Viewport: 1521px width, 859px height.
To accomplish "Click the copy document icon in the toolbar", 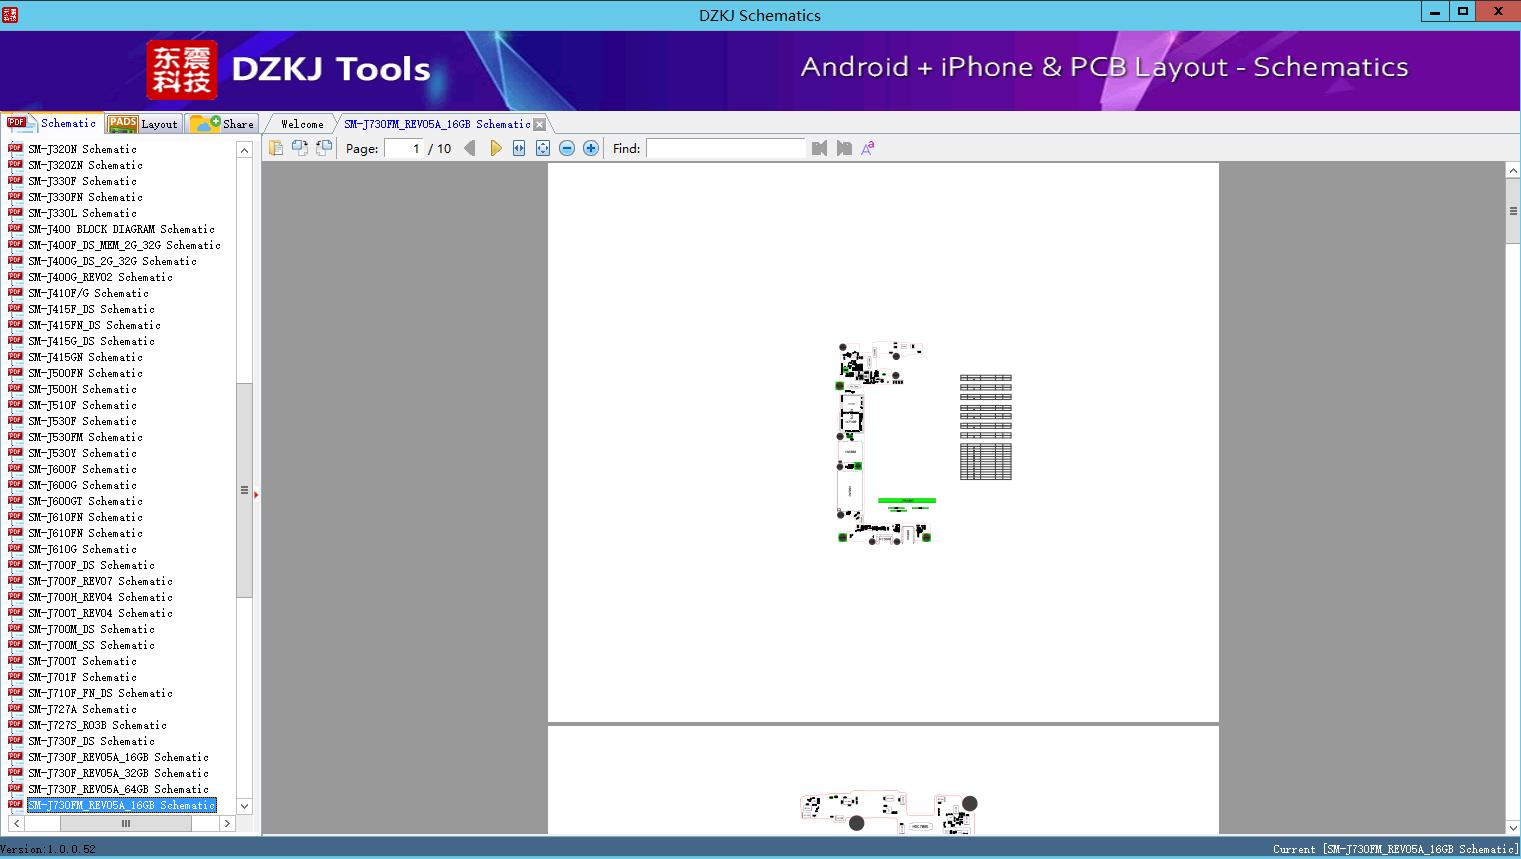I will click(x=276, y=148).
